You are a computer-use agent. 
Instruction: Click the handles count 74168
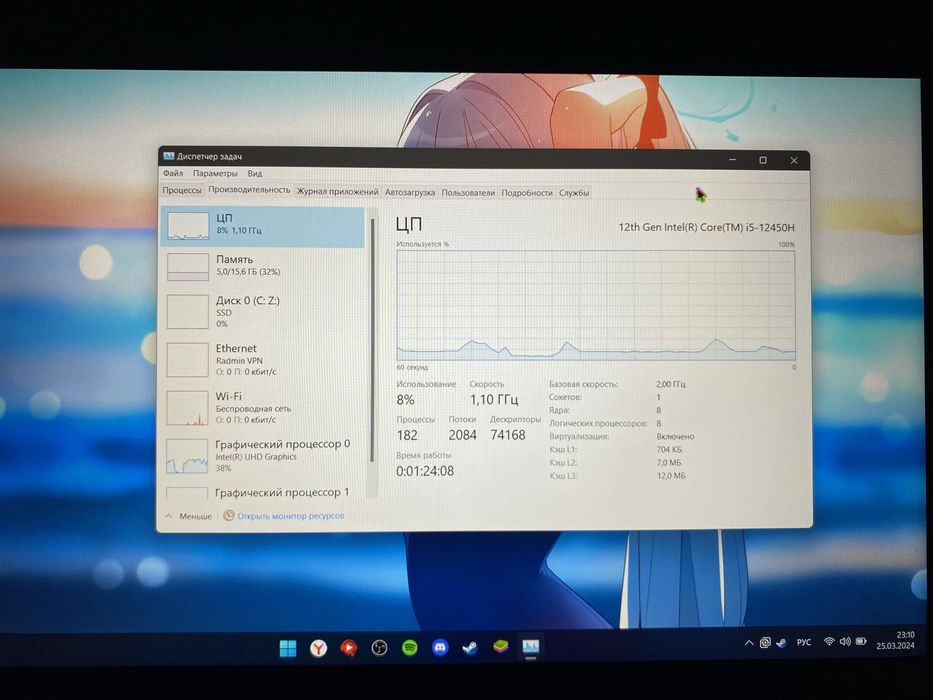(x=508, y=435)
